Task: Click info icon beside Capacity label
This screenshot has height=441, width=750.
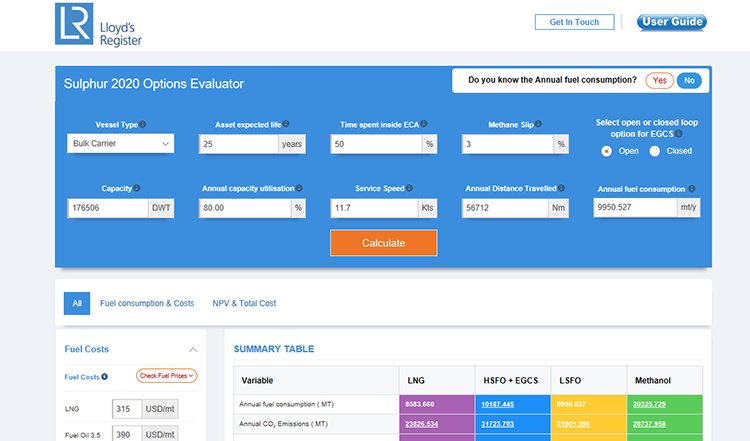Action: click(x=137, y=188)
